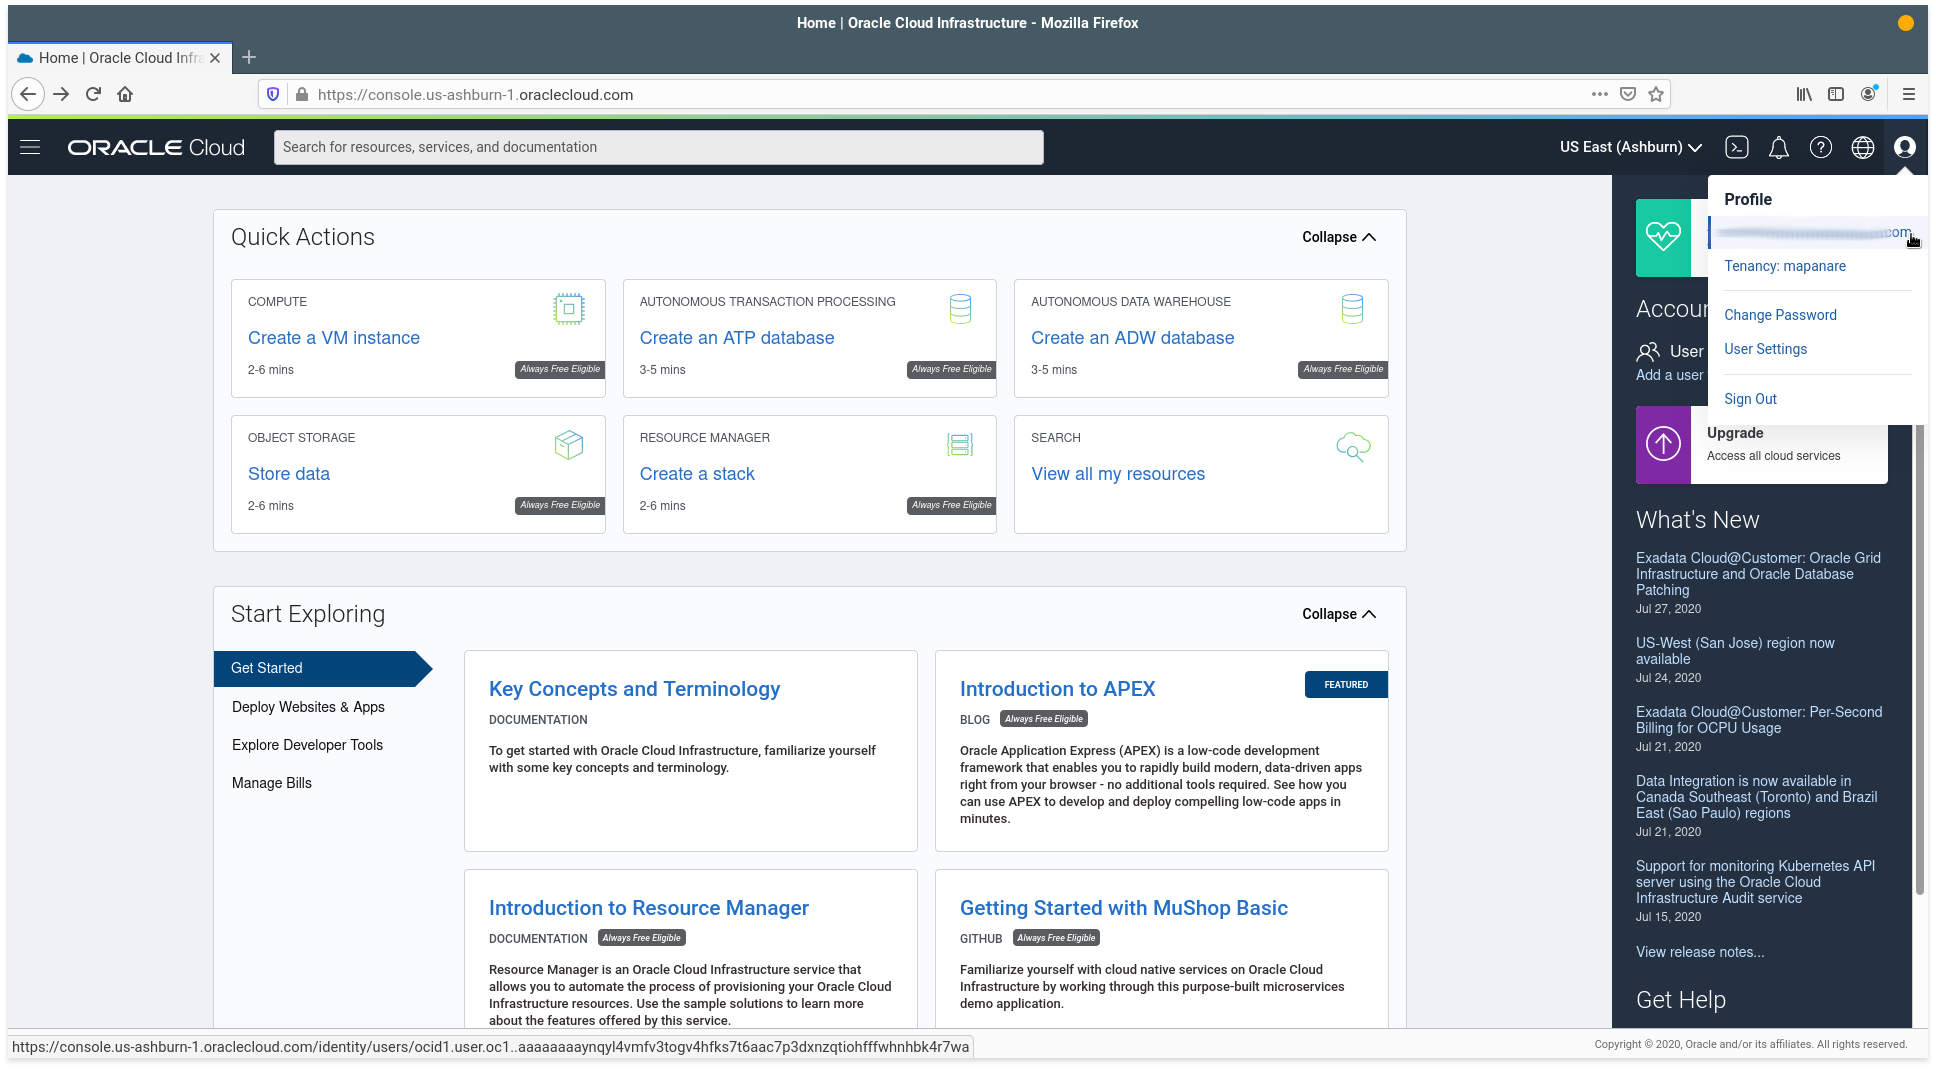Viewport: 1936px width, 1069px height.
Task: Click the ADW database cylinder icon
Action: pyautogui.click(x=1352, y=309)
